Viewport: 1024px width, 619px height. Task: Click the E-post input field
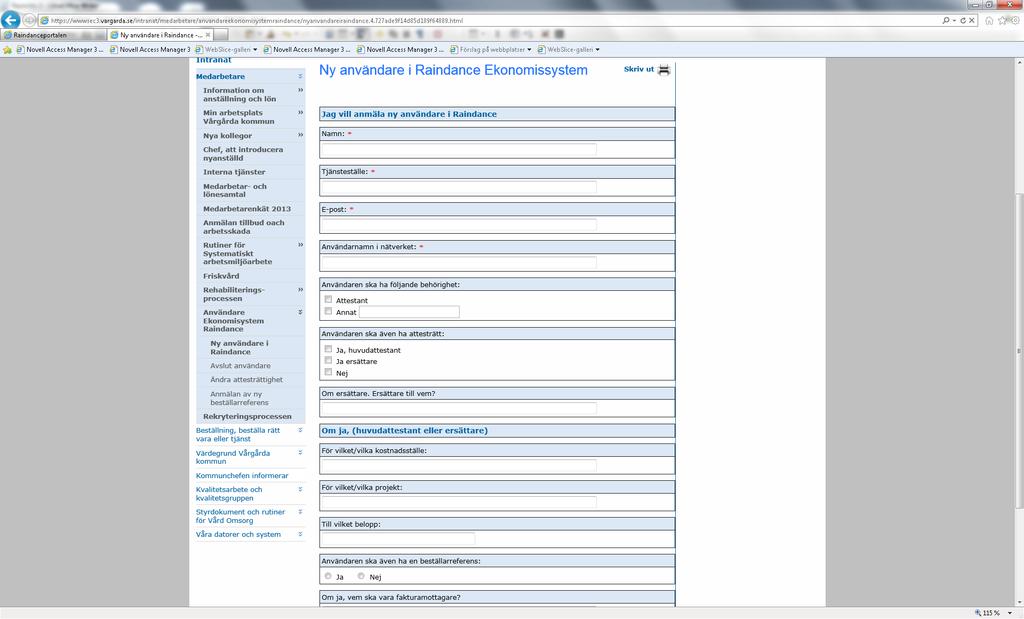(x=458, y=225)
